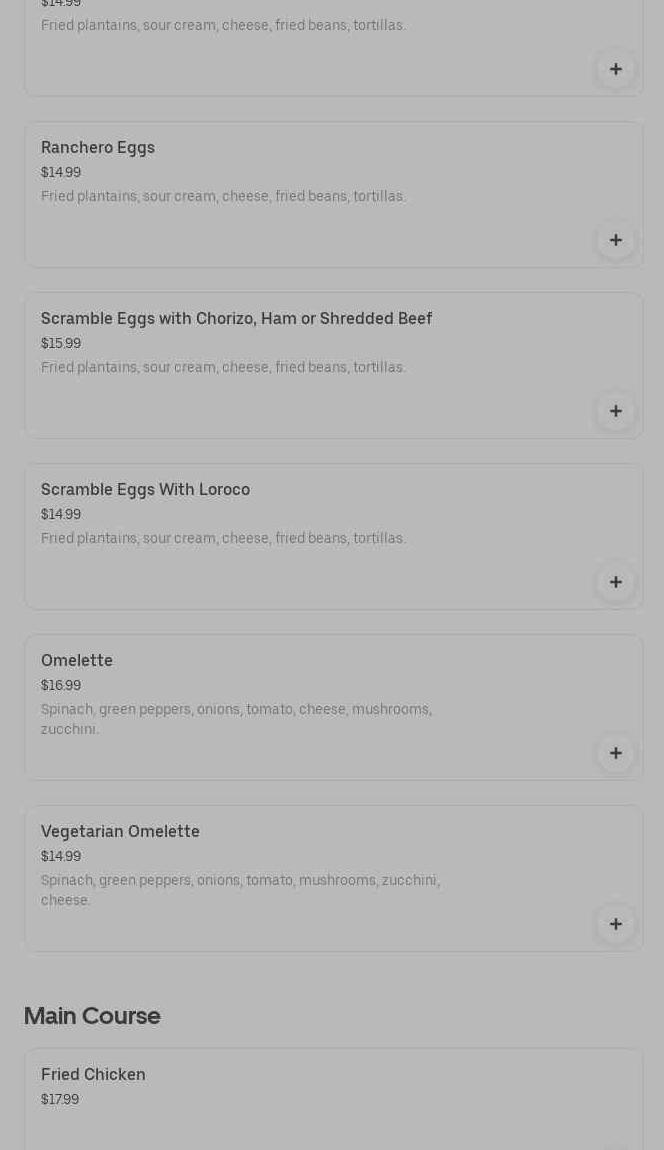Image resolution: width=664 pixels, height=1150 pixels.
Task: Click the Omelette item name
Action: [77, 661]
